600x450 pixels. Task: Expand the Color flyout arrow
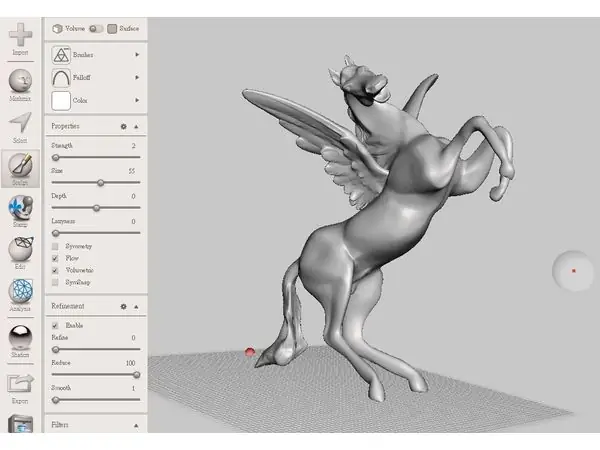137,100
